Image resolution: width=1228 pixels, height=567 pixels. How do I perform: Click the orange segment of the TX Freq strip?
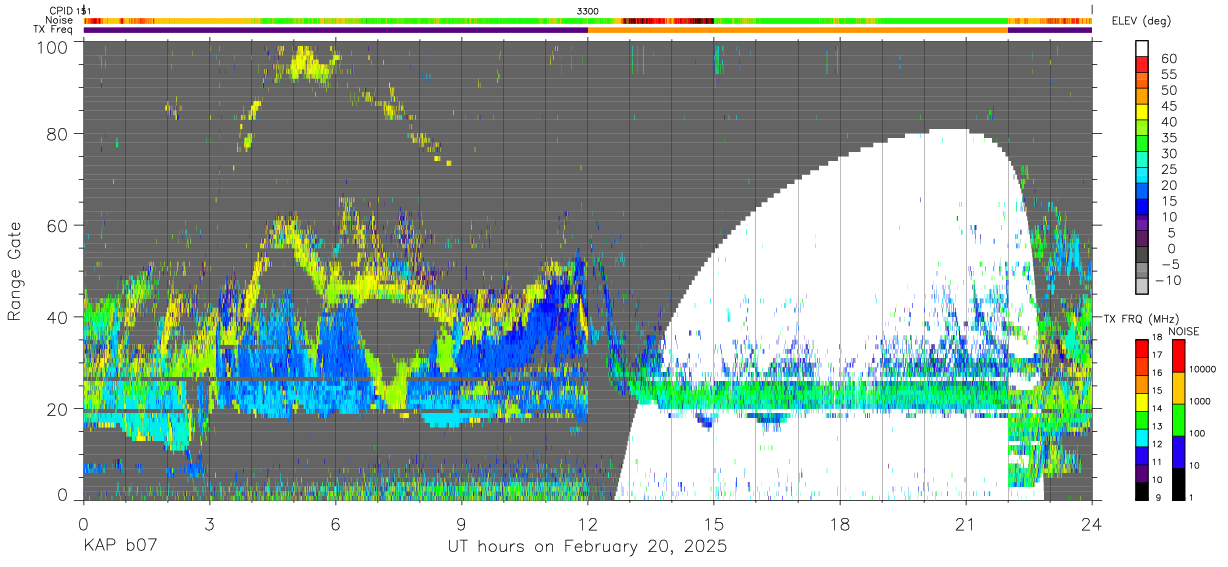tap(798, 30)
